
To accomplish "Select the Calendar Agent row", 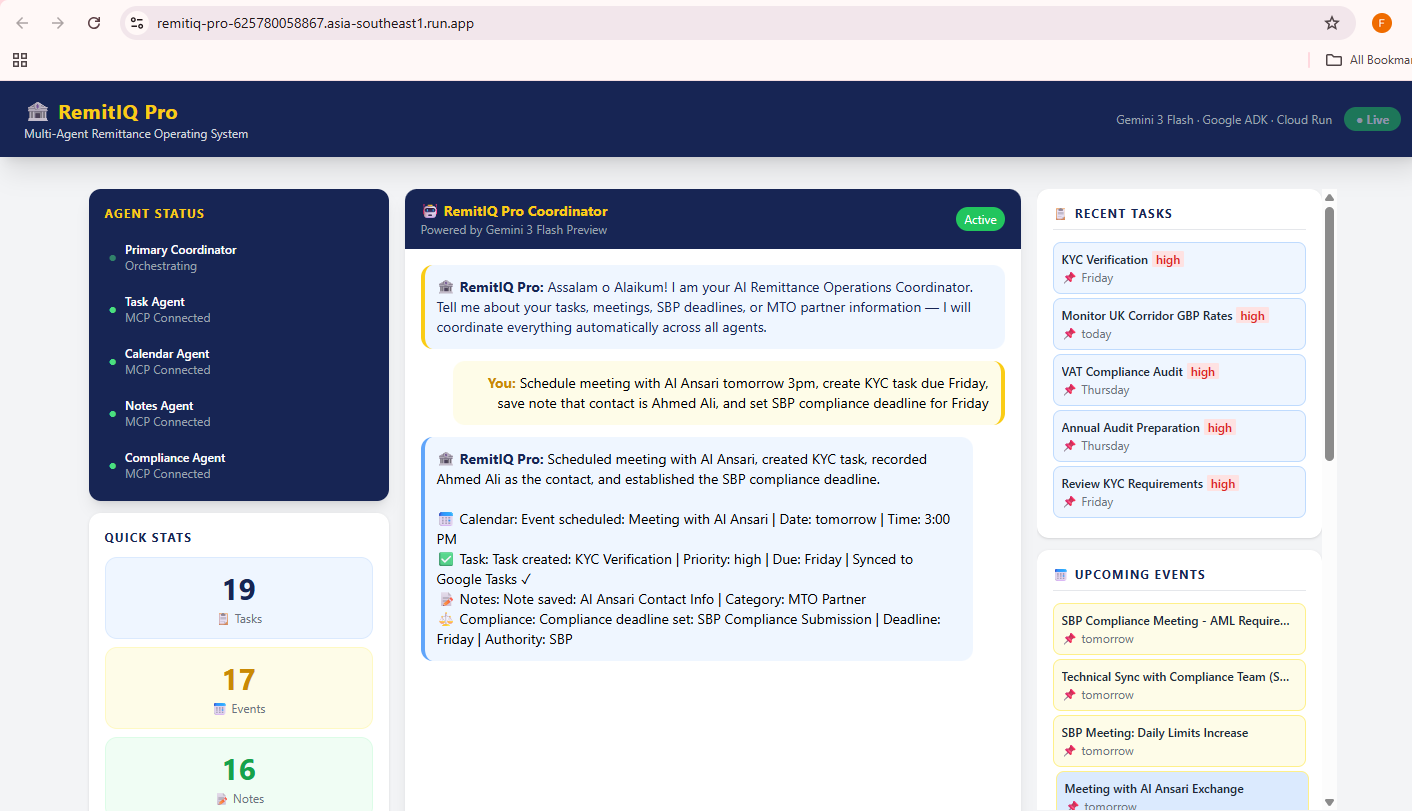I will tap(239, 361).
